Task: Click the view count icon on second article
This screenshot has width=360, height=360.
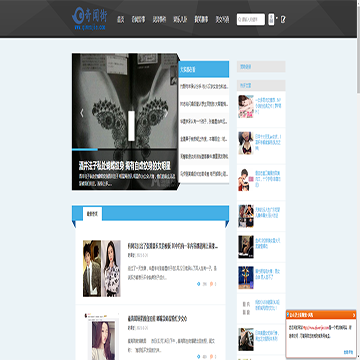Action: click(x=199, y=356)
